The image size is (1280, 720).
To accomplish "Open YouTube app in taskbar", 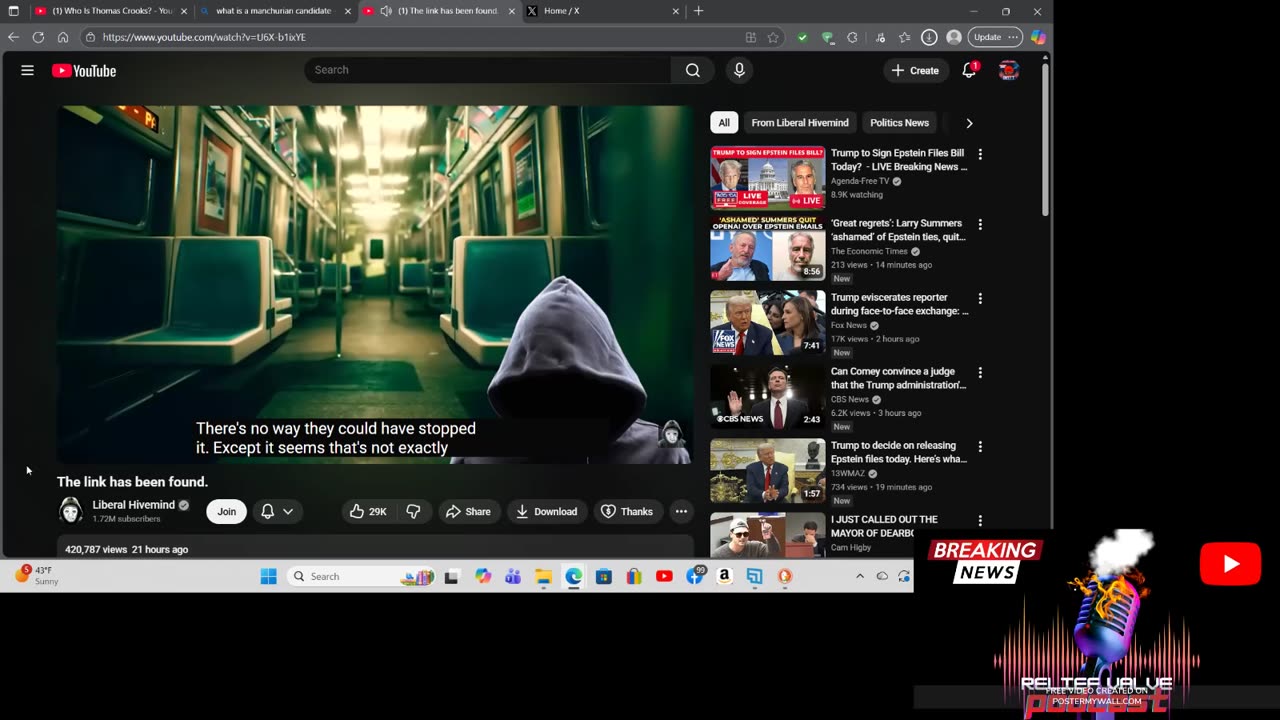I will tap(664, 576).
